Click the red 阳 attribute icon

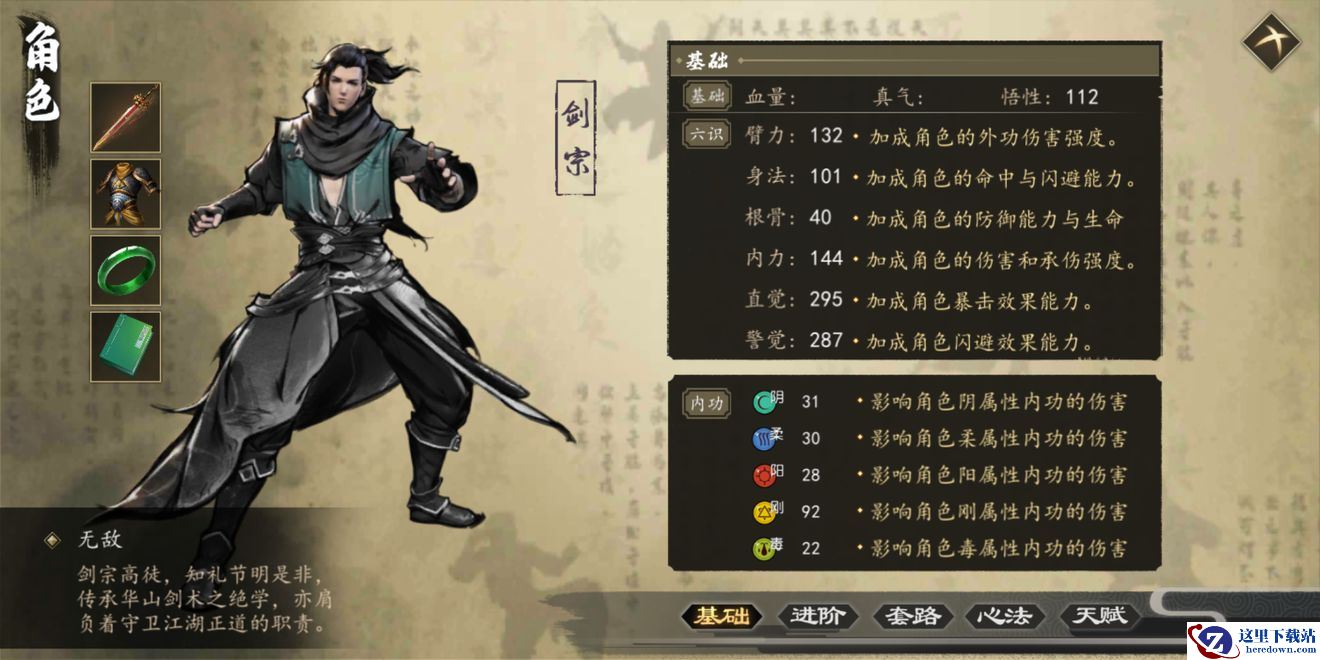click(x=765, y=476)
